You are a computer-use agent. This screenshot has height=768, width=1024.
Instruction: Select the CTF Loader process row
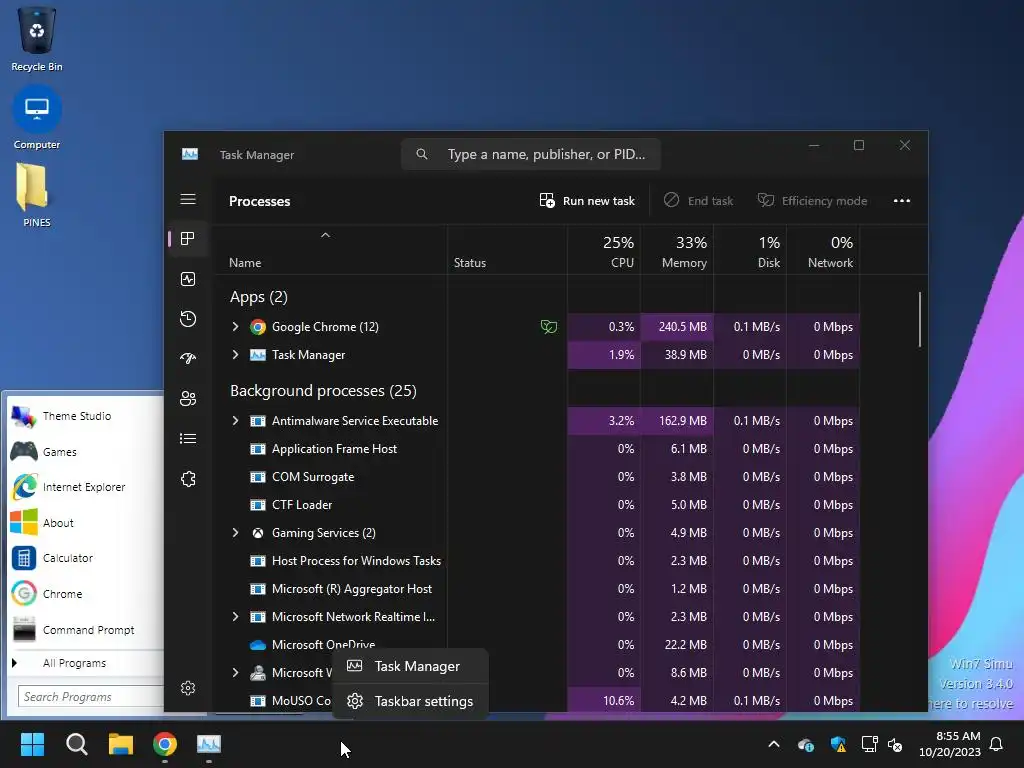pos(536,505)
